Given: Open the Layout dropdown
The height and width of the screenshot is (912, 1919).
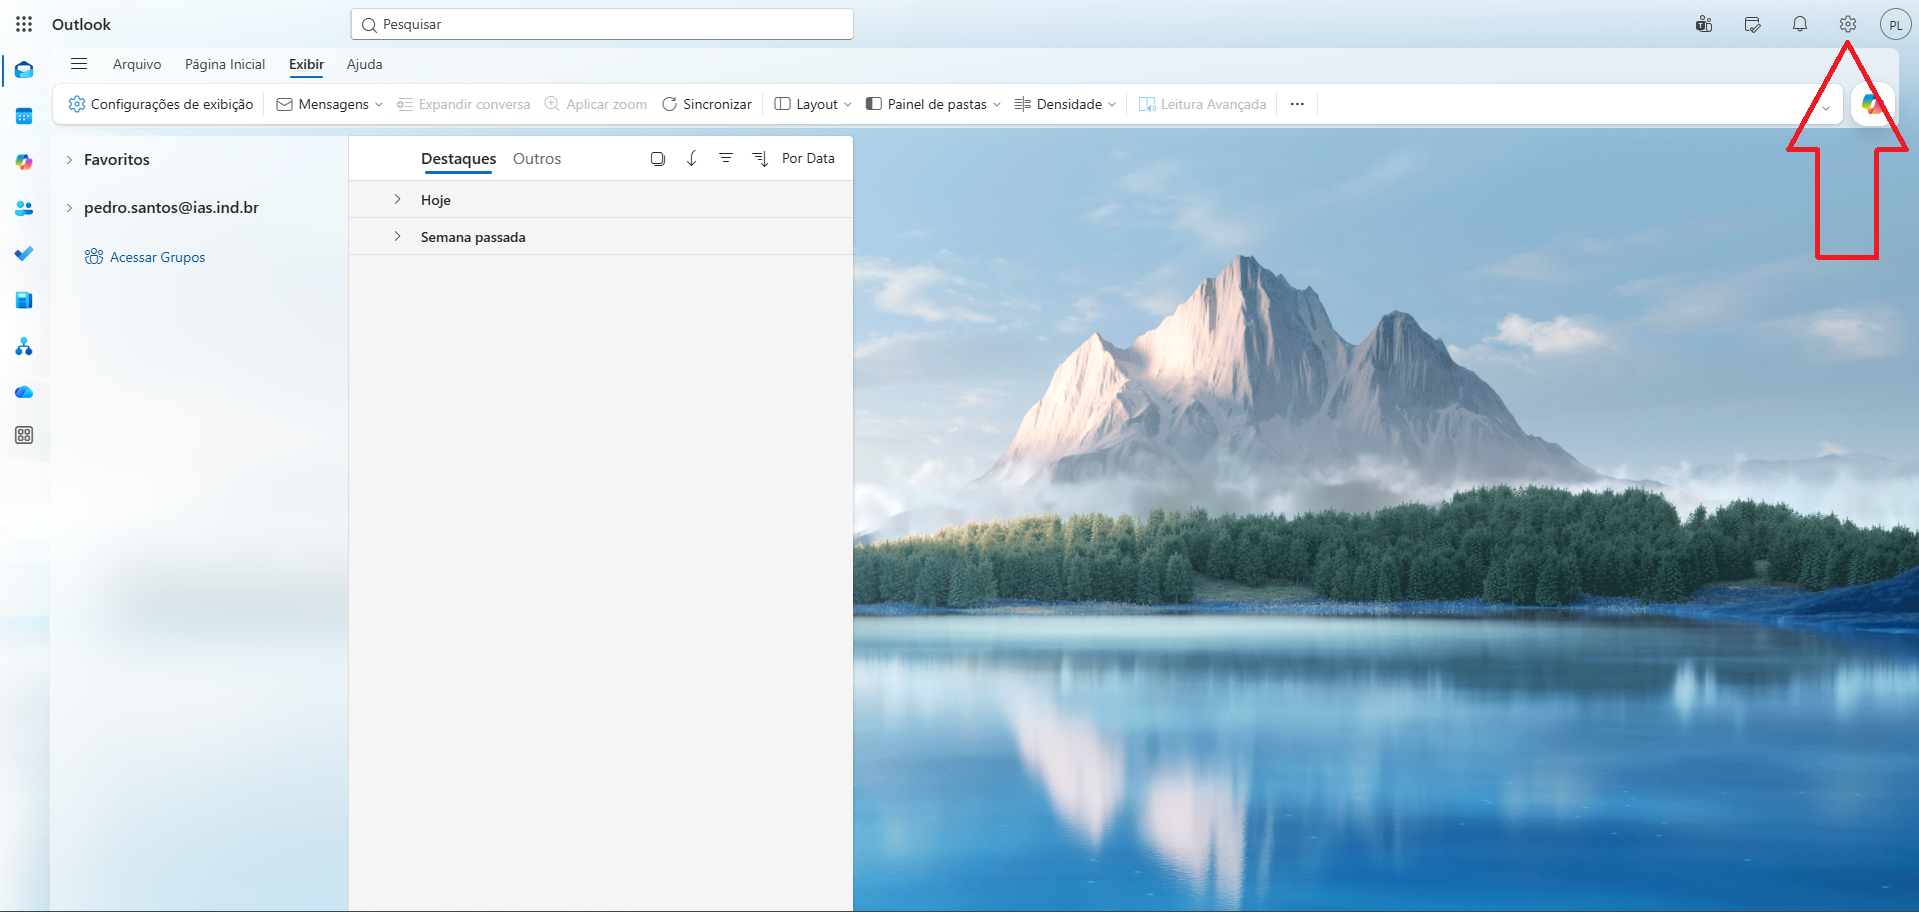Looking at the screenshot, I should click(x=813, y=104).
